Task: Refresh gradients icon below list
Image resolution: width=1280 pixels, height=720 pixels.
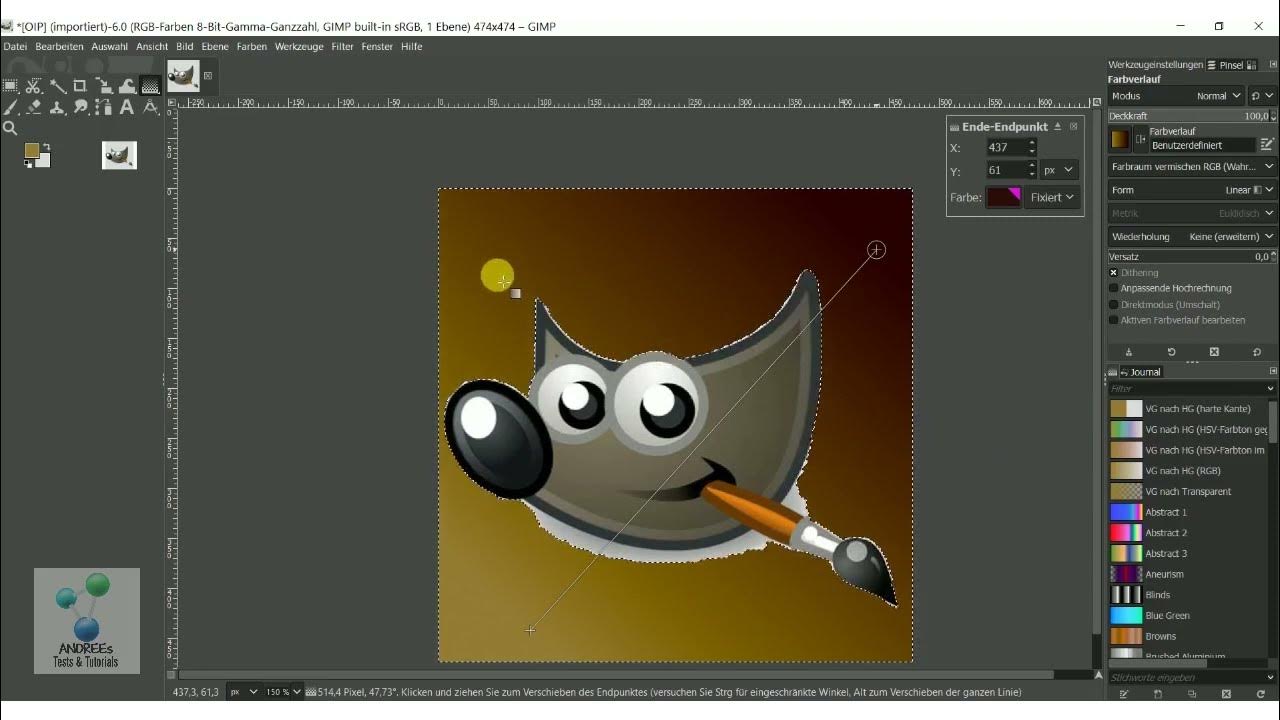Action: 1260,694
